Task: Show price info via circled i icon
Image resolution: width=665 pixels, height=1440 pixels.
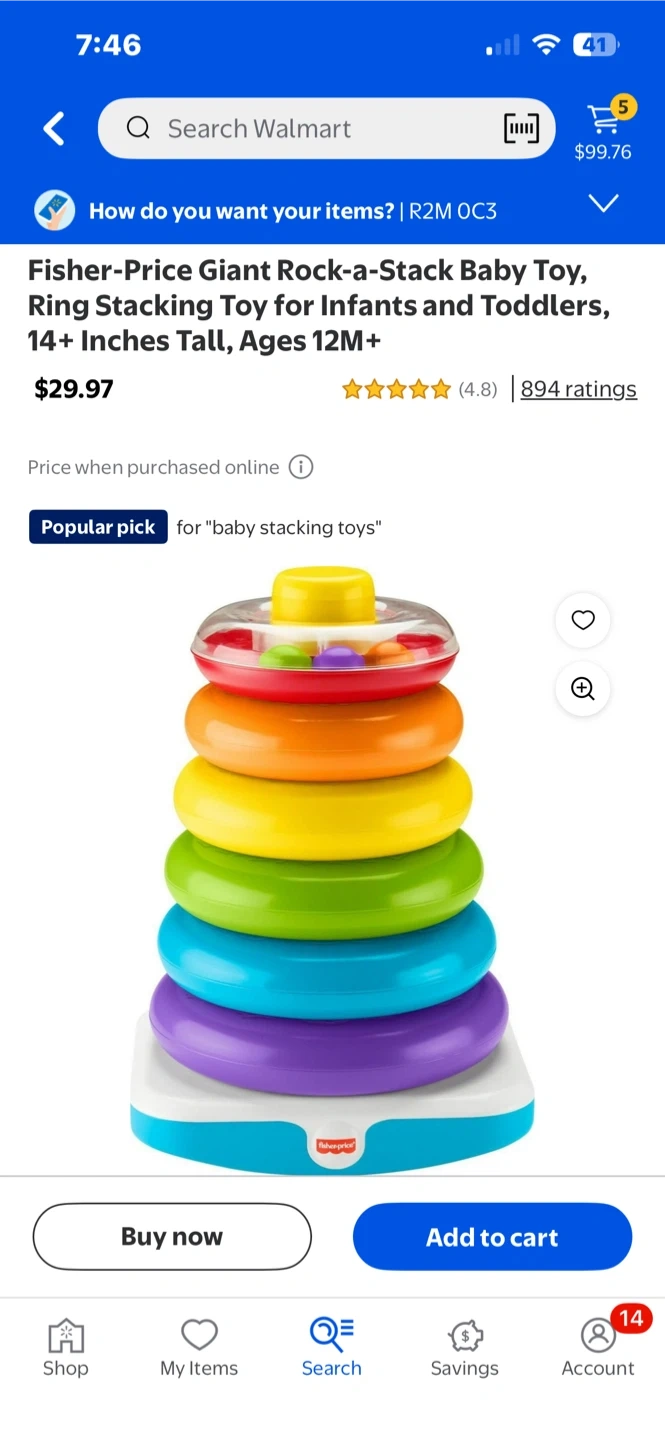Action: click(301, 467)
